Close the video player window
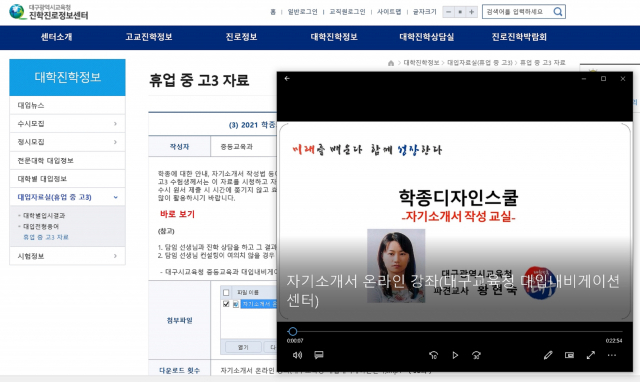The width and height of the screenshot is (640, 382). [623, 78]
